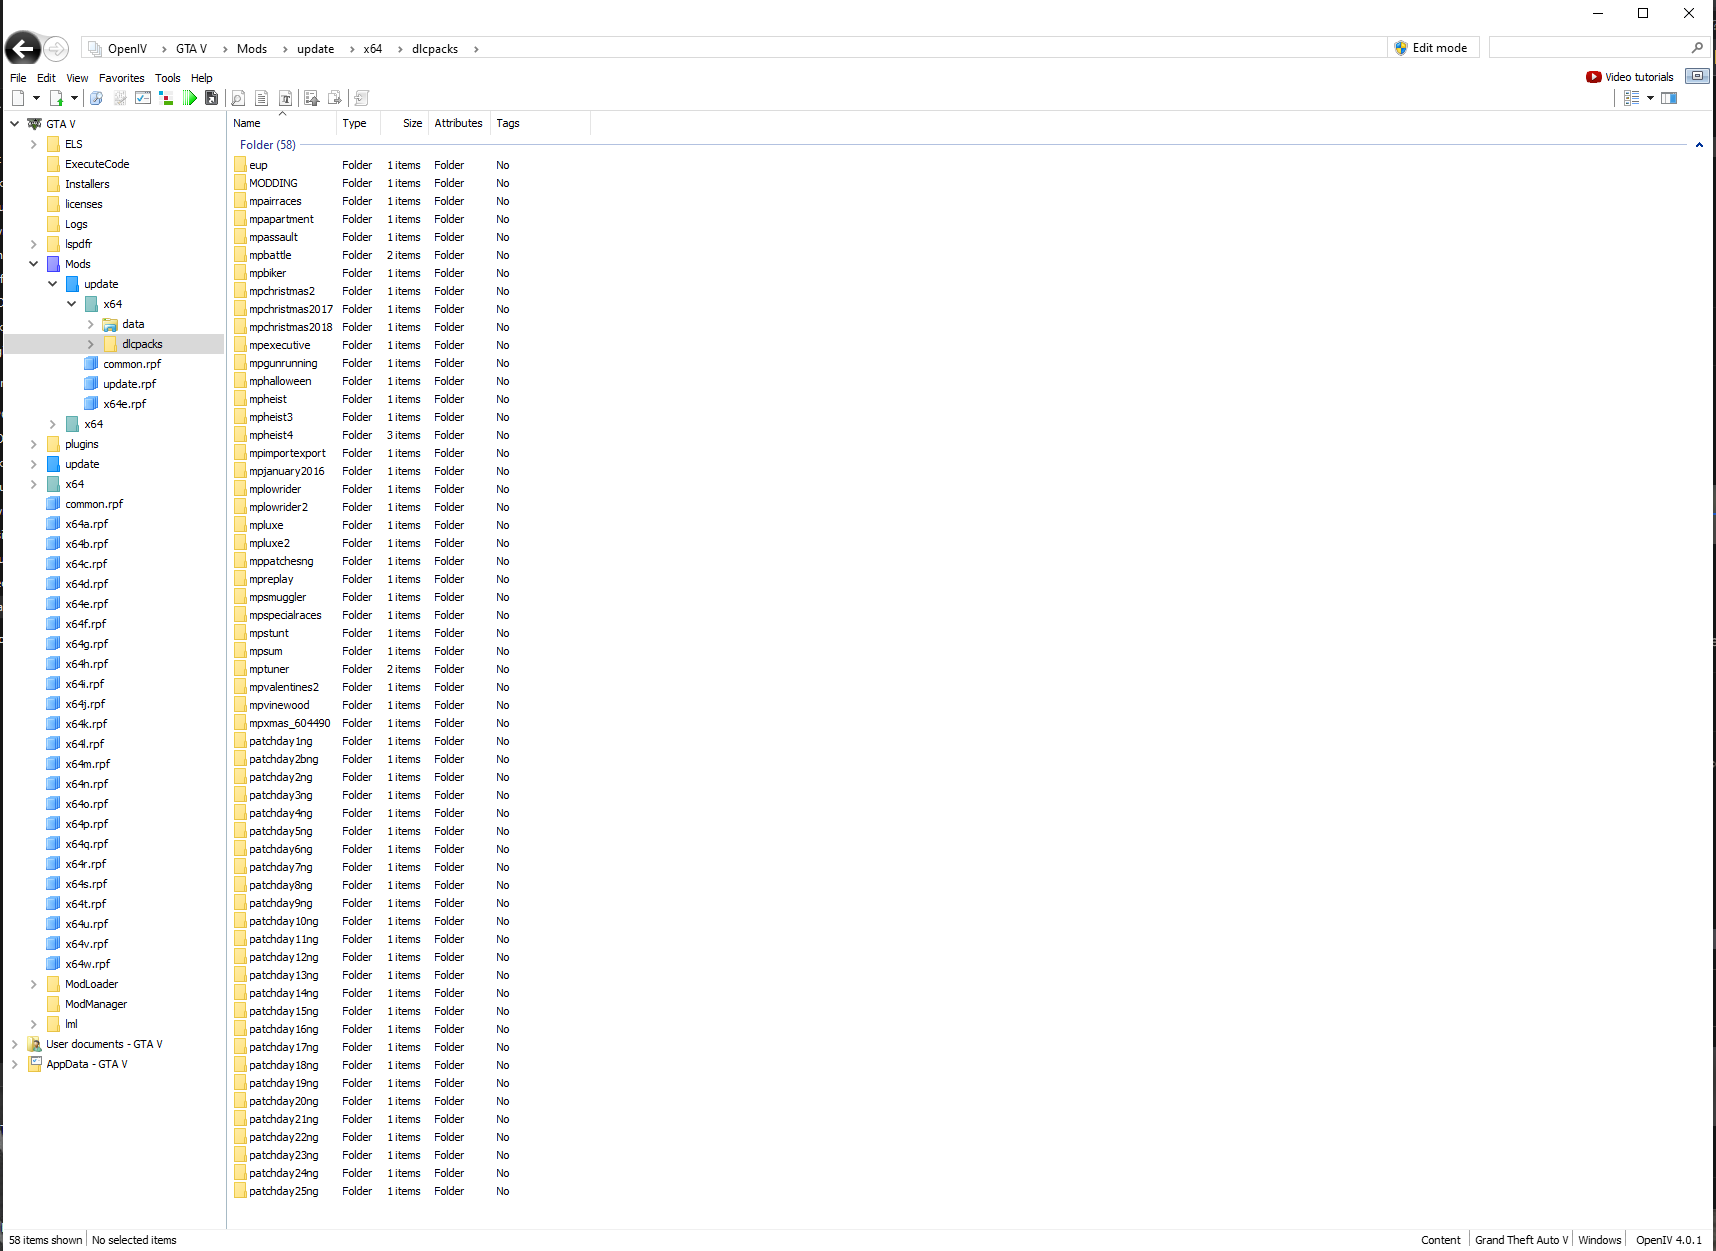
Task: Open the new-file dropdown arrow
Action: pos(36,98)
